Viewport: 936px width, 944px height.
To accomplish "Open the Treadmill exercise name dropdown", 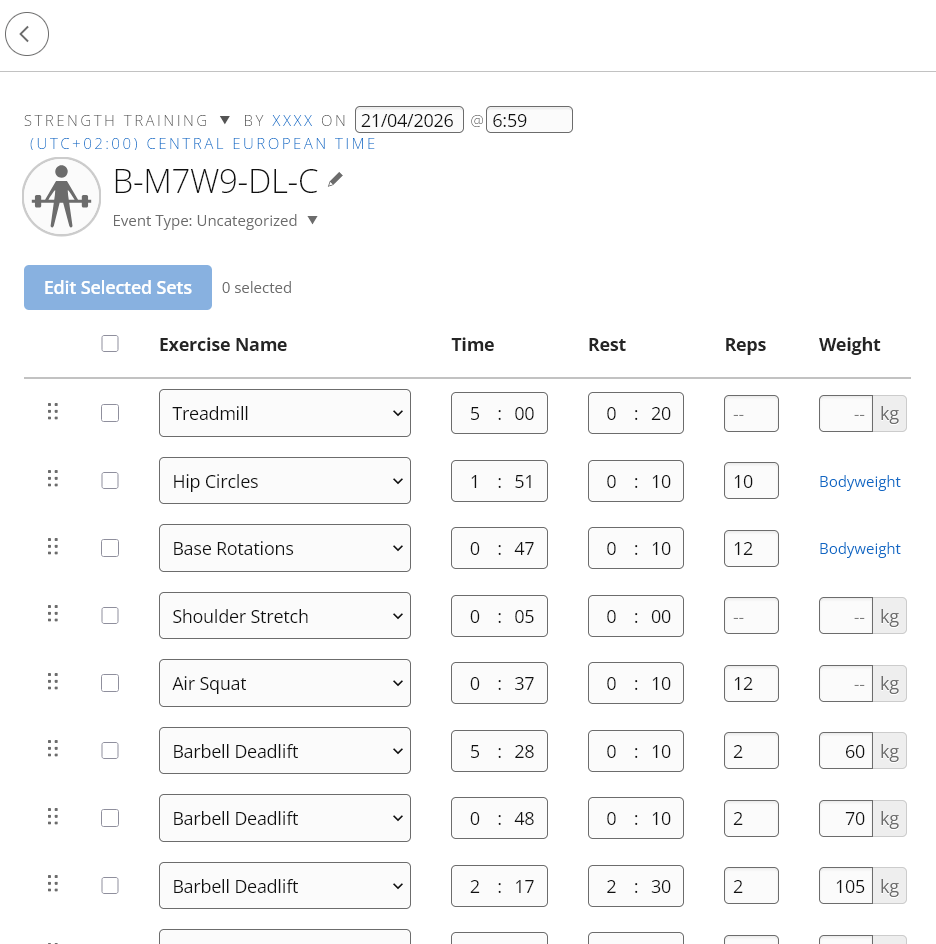I will coord(285,413).
